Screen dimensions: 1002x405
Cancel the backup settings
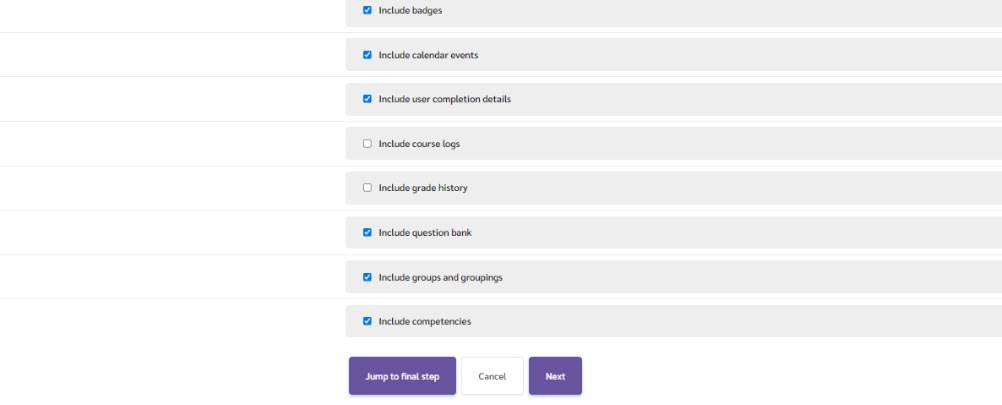click(492, 376)
